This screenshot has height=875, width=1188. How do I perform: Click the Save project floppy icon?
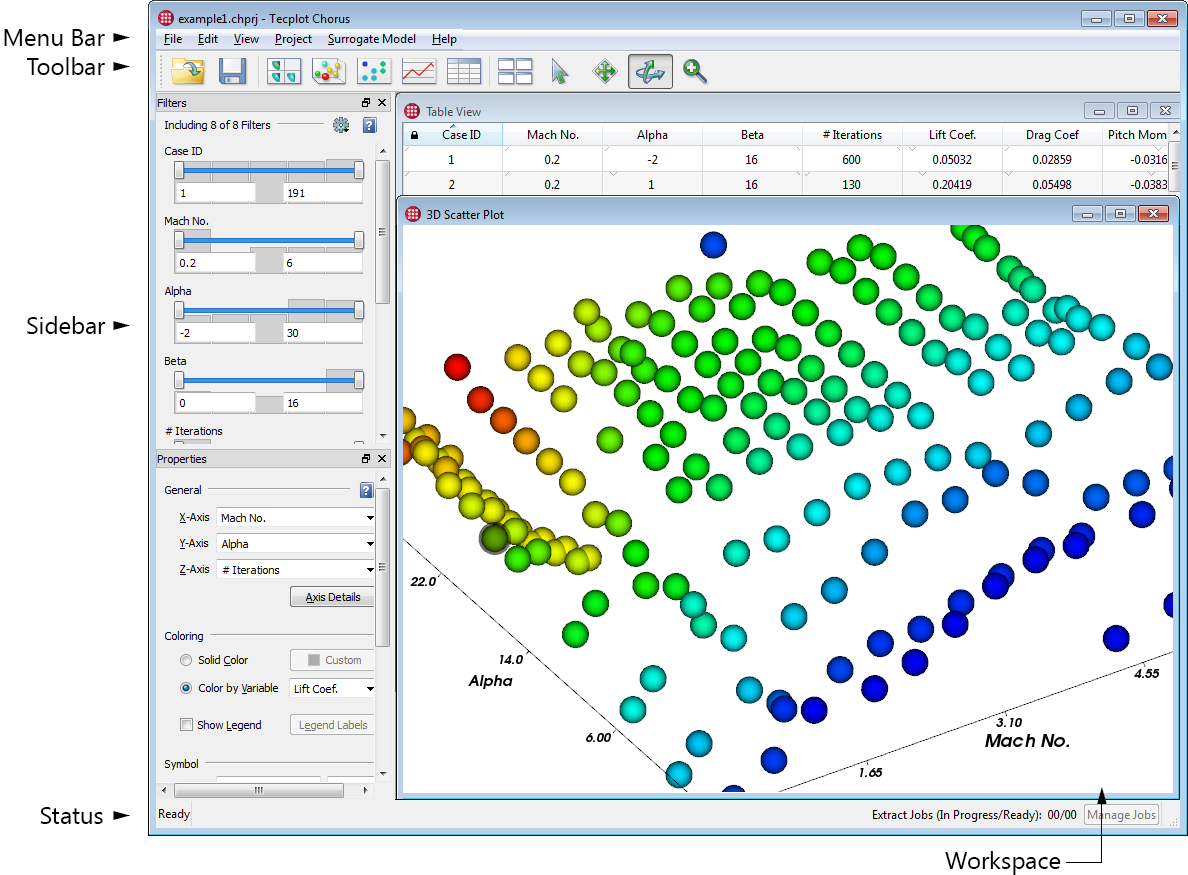(233, 71)
